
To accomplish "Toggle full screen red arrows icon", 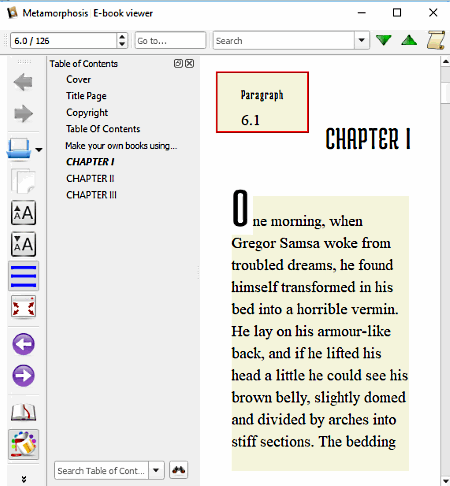I will pos(23,307).
